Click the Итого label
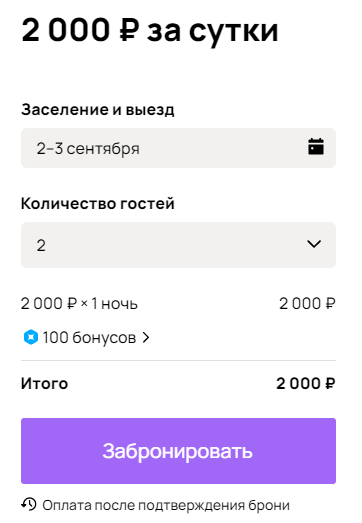 tap(45, 384)
